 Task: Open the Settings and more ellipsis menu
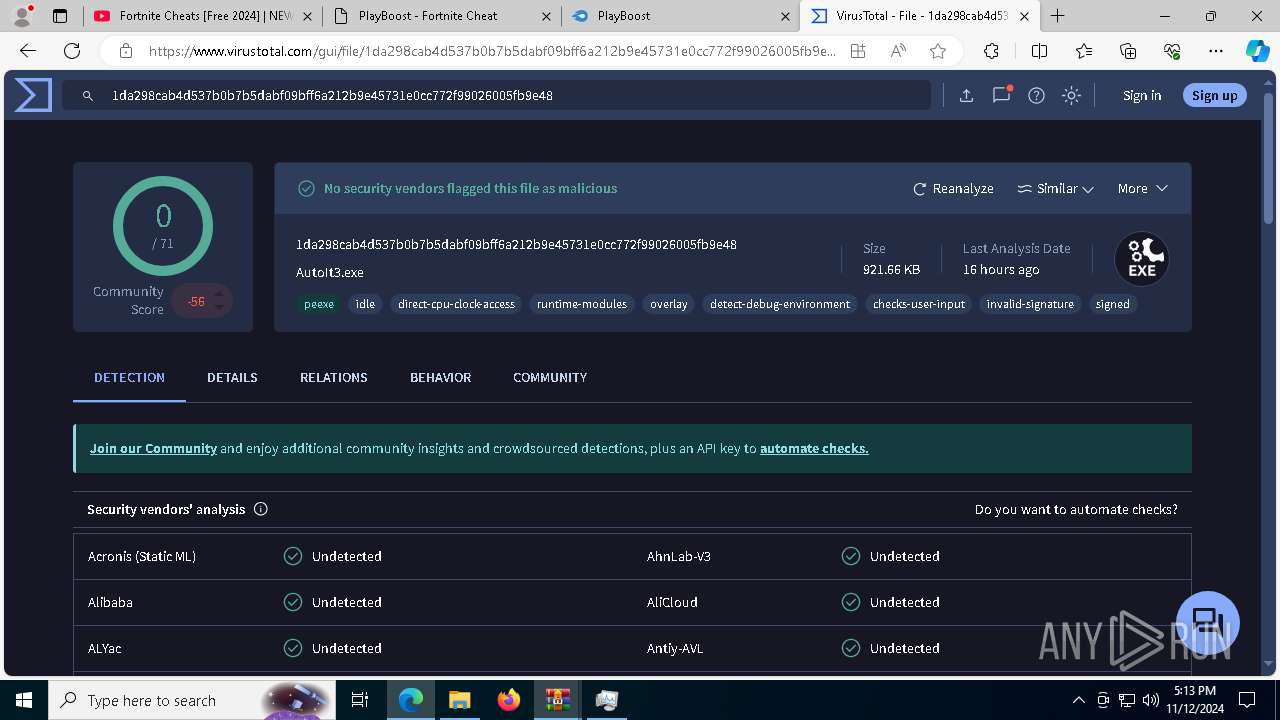point(1216,51)
